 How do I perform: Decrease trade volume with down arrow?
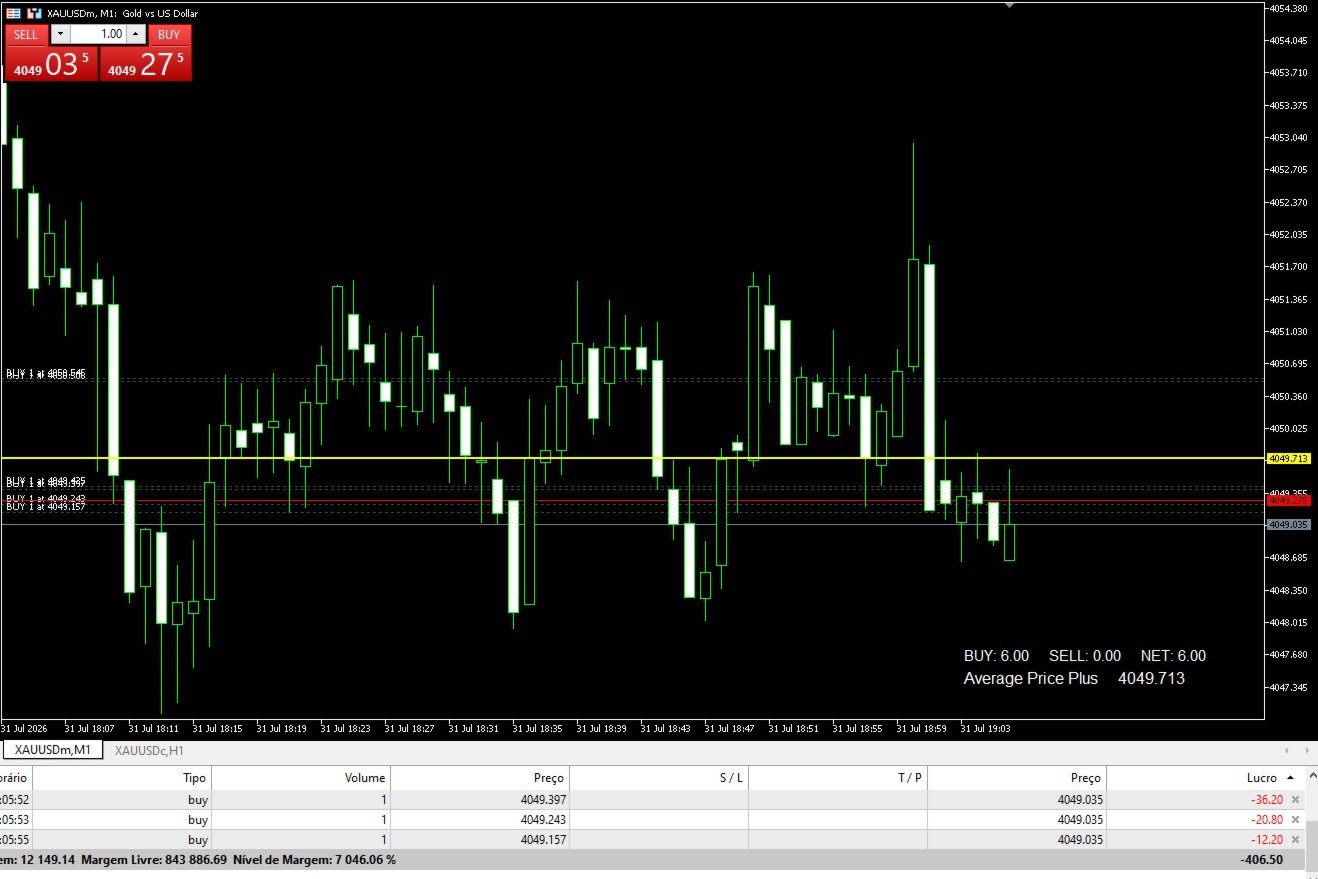pos(60,34)
